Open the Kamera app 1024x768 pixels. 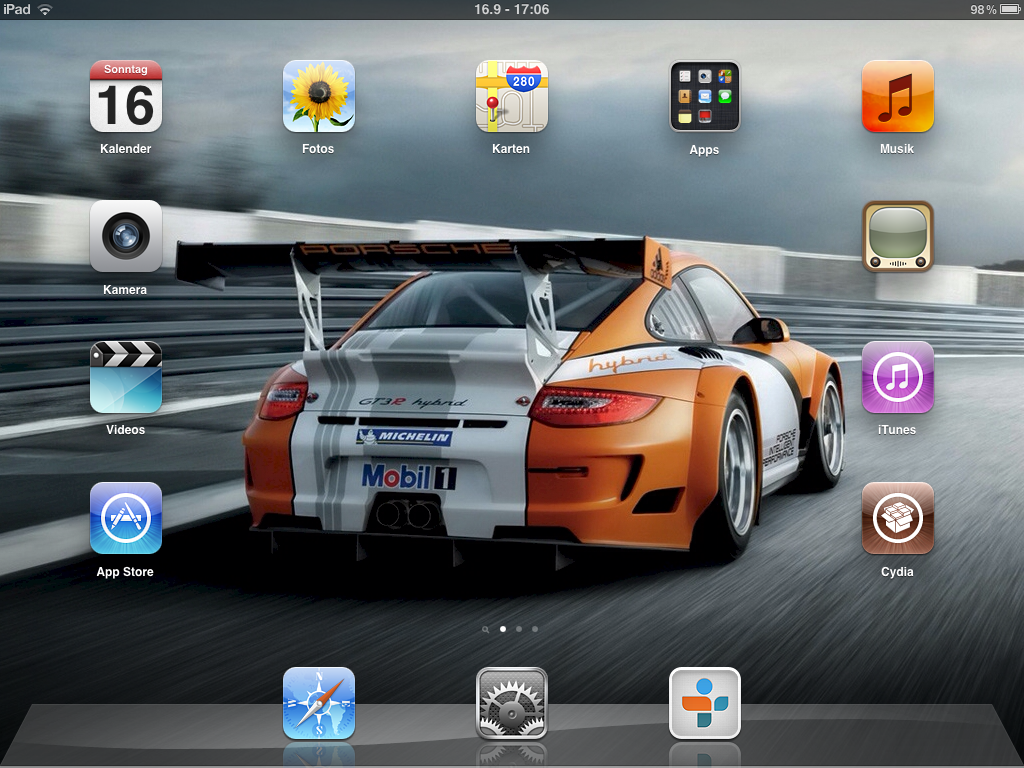[125, 236]
